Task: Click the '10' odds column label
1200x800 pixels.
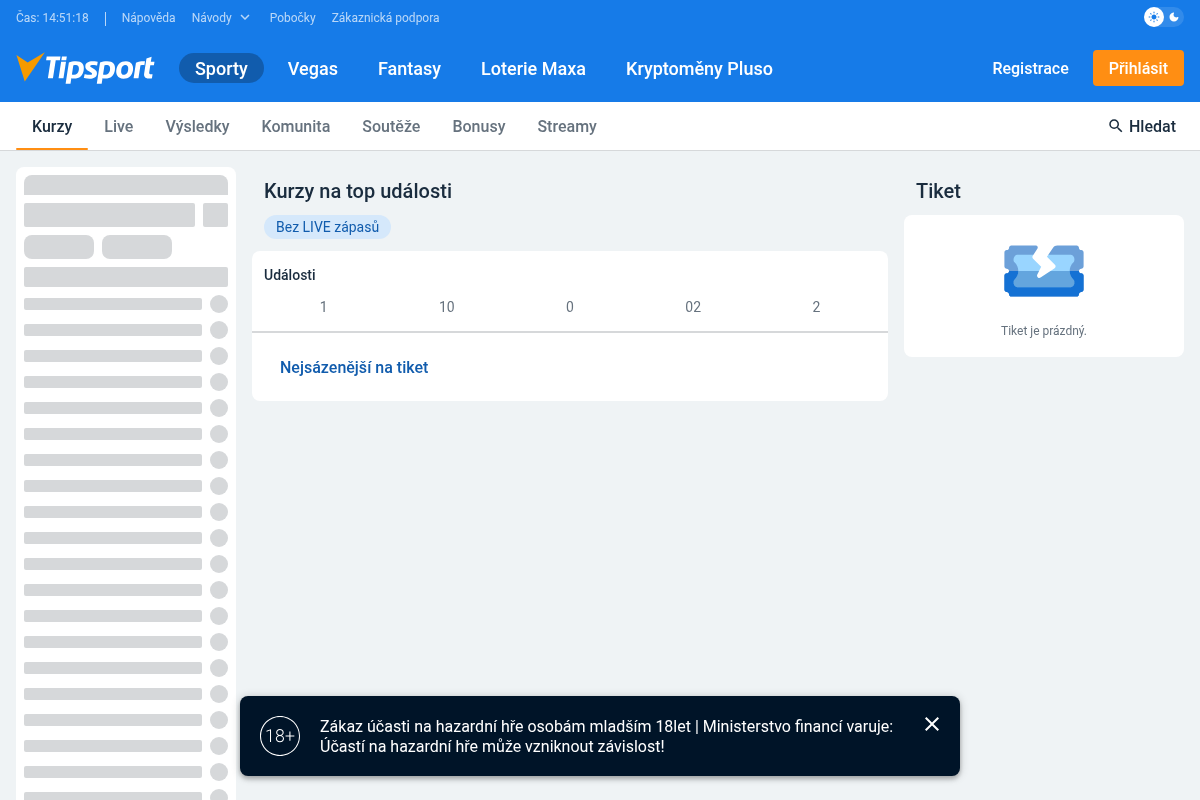Action: pyautogui.click(x=447, y=307)
